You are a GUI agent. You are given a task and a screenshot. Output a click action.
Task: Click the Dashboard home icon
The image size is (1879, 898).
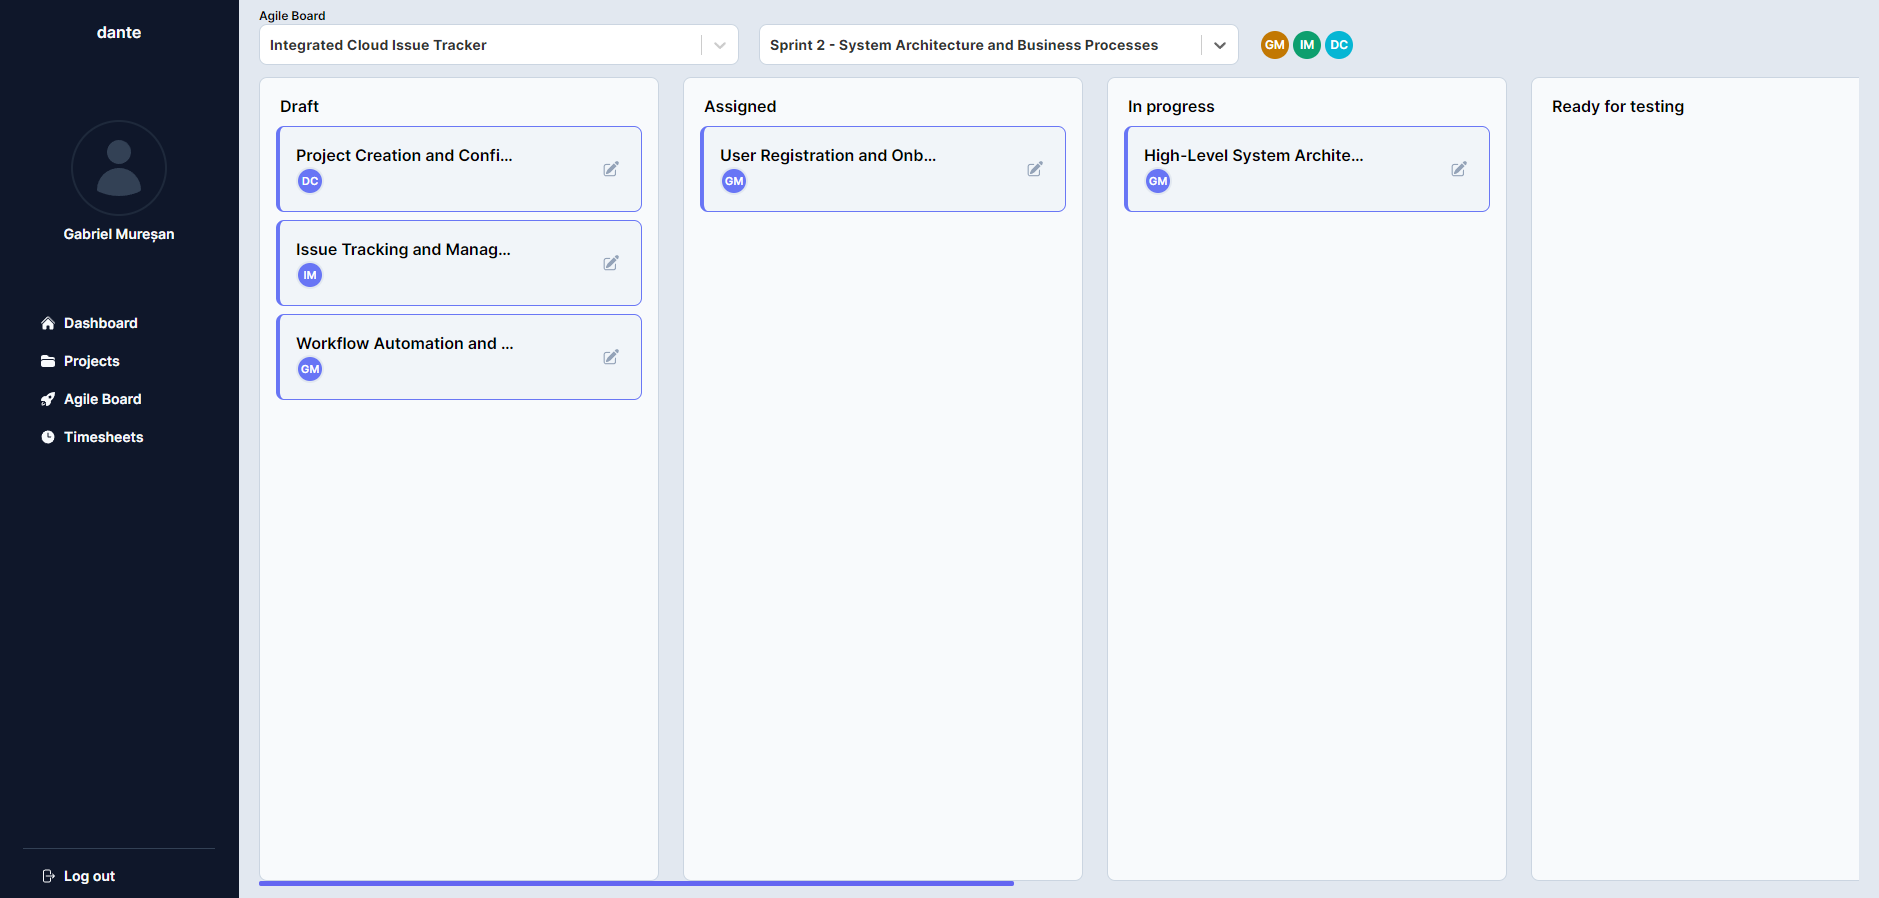pos(48,323)
